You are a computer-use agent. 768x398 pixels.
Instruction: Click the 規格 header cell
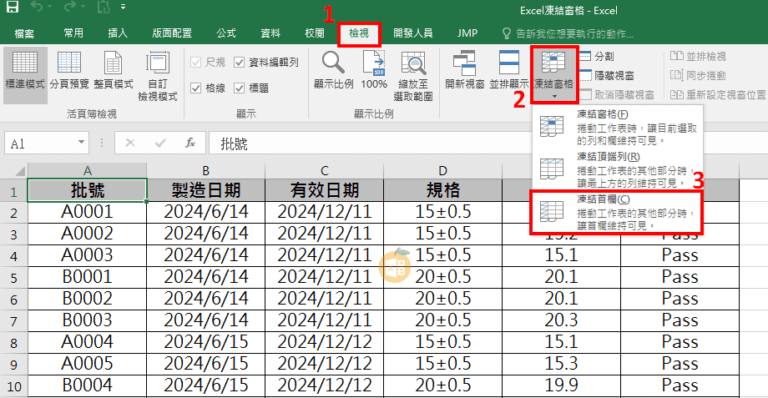(443, 190)
